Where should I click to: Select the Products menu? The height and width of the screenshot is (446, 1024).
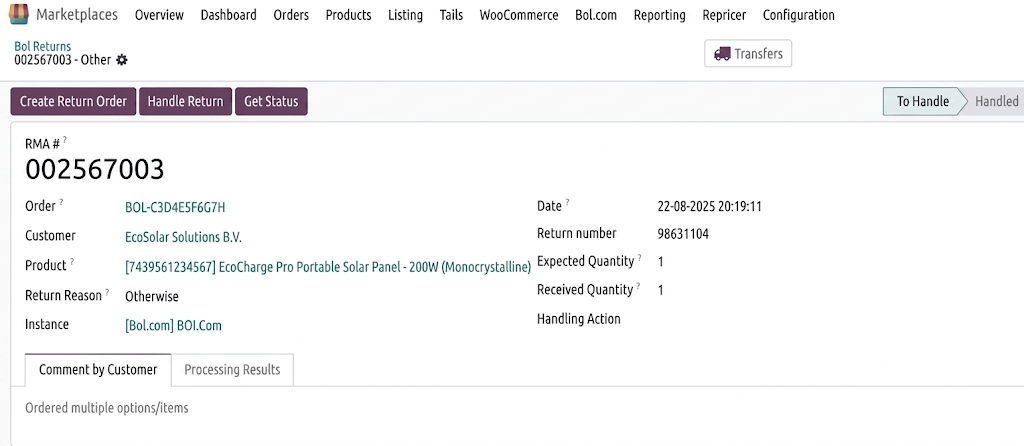348,15
